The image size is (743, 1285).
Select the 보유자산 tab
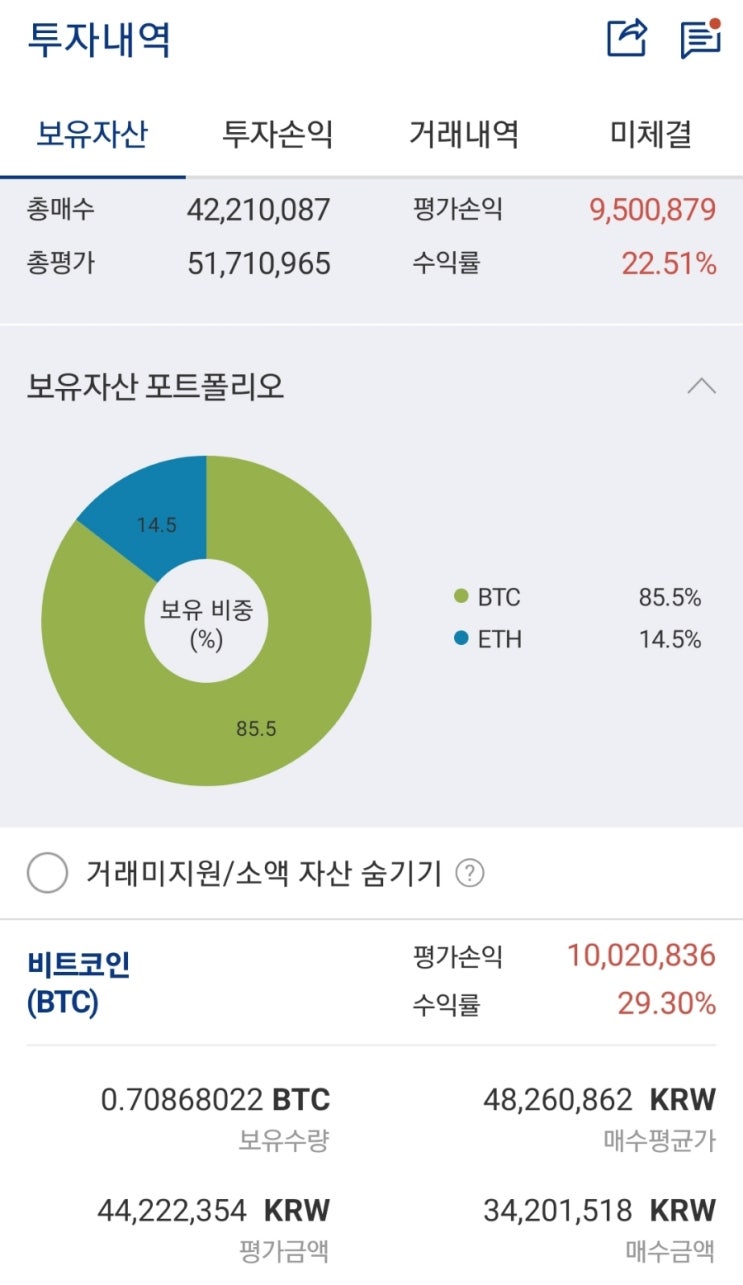[92, 134]
